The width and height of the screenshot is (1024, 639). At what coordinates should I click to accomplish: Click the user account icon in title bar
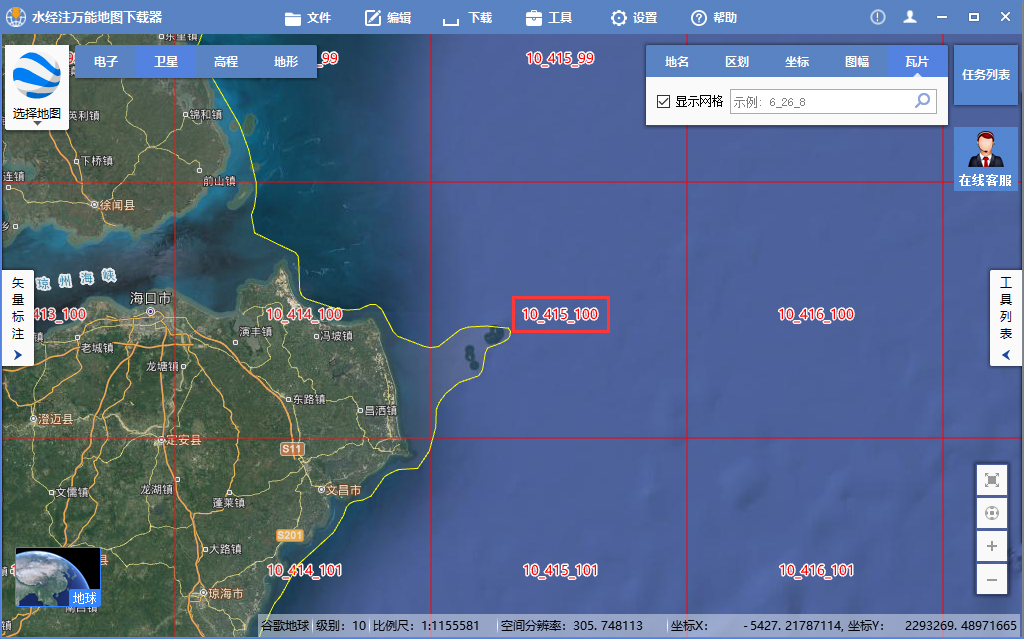tap(910, 18)
